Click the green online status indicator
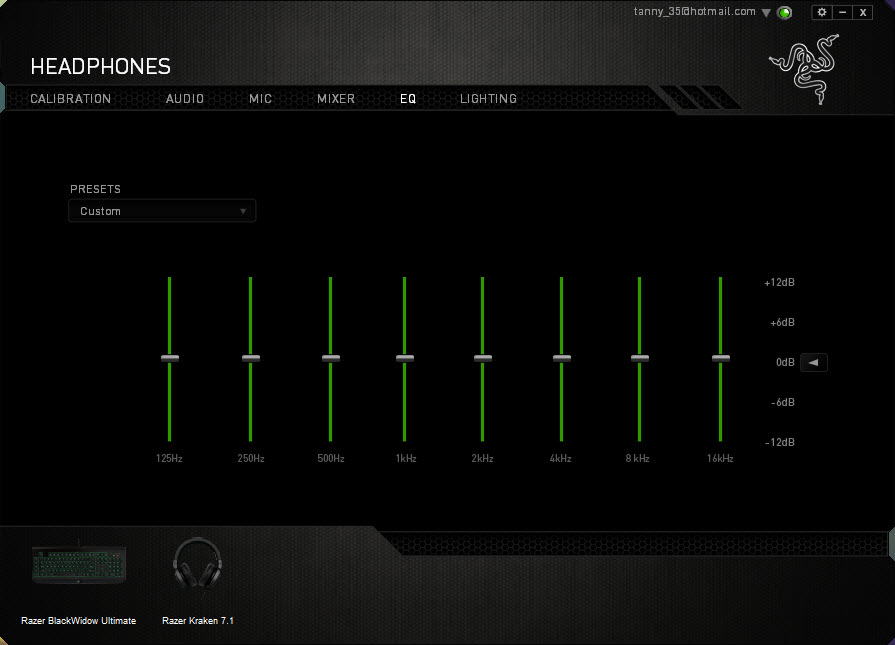 pyautogui.click(x=785, y=13)
